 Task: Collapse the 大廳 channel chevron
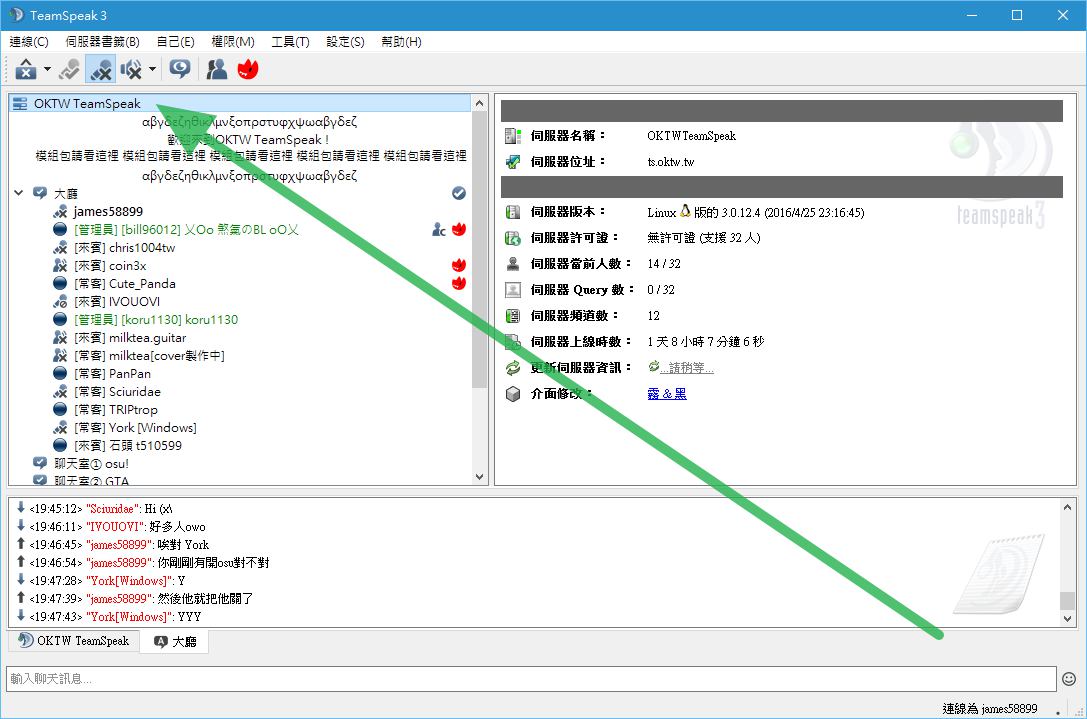pos(19,193)
